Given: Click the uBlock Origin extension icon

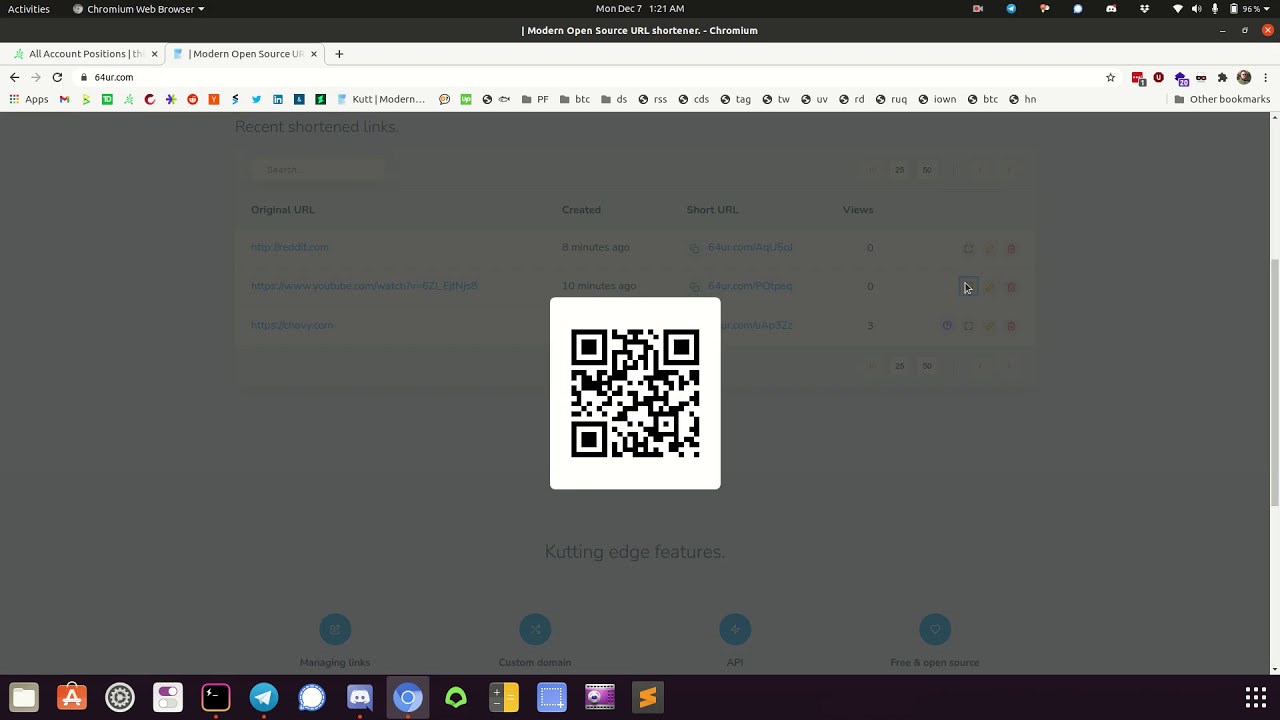Looking at the screenshot, I should [1159, 77].
